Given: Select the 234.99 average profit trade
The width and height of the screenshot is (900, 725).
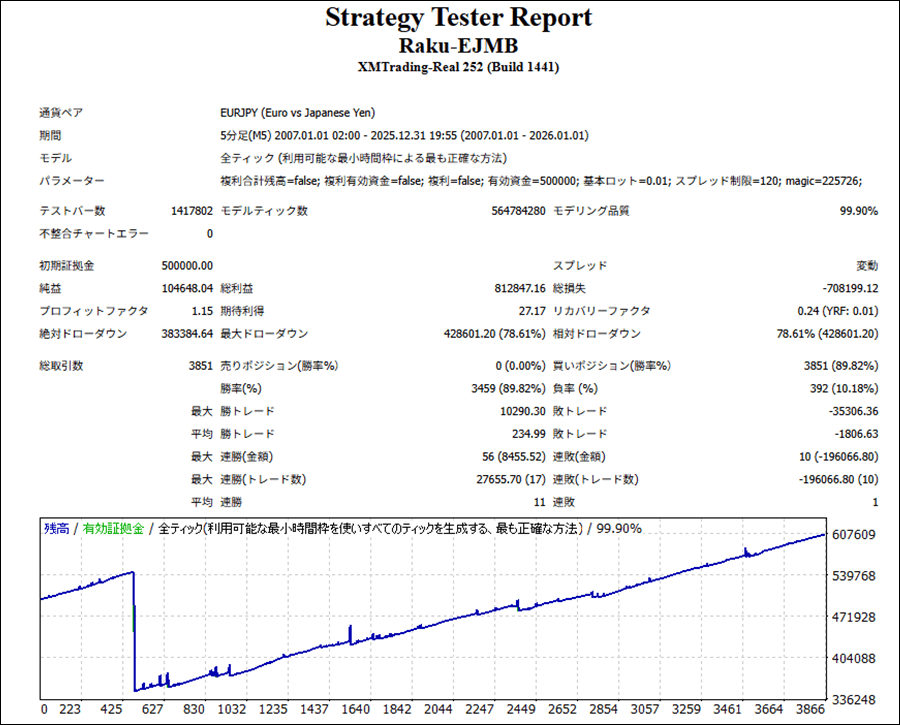Looking at the screenshot, I should (x=529, y=434).
